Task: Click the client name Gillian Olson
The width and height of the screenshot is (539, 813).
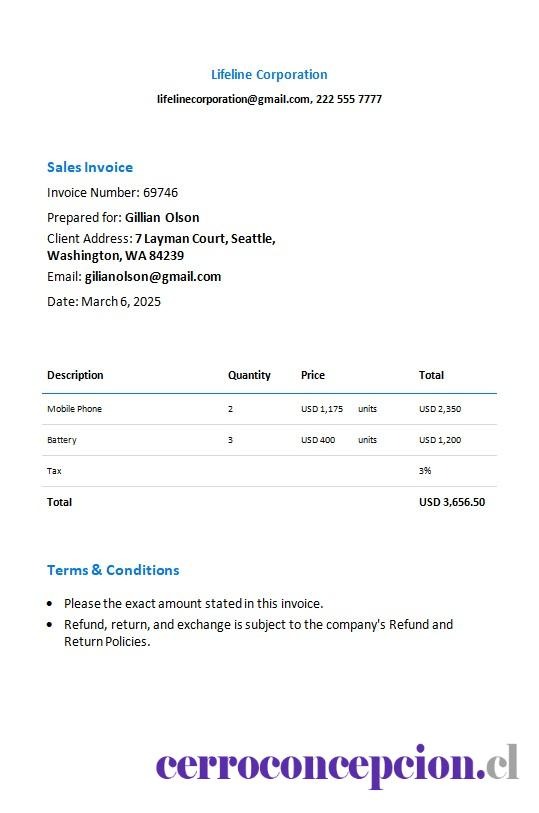Action: (162, 218)
